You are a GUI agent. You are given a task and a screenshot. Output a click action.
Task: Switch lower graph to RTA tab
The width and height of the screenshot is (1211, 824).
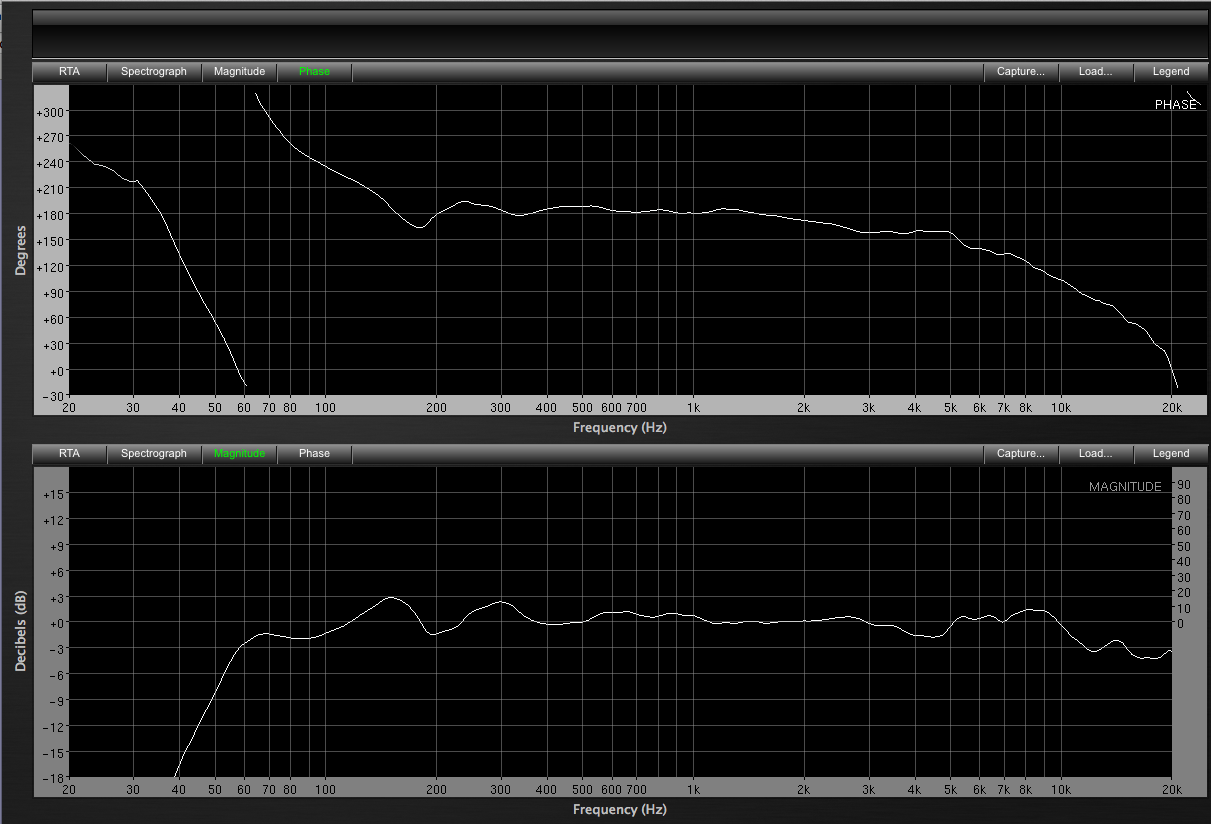(69, 454)
